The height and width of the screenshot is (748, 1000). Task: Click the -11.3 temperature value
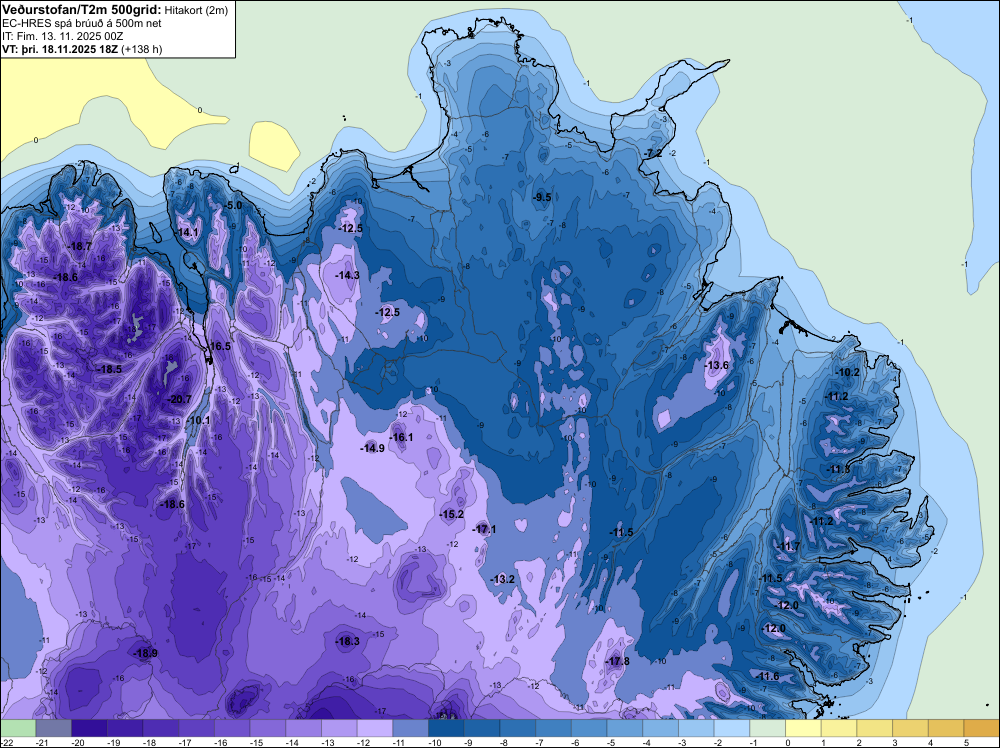click(839, 469)
